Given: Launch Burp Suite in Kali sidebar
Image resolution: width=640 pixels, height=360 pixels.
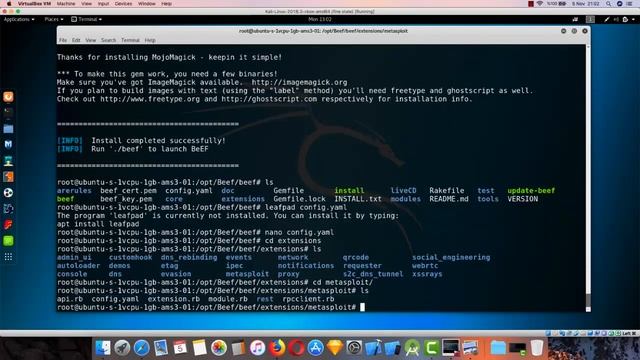Looking at the screenshot, I should click(x=8, y=177).
